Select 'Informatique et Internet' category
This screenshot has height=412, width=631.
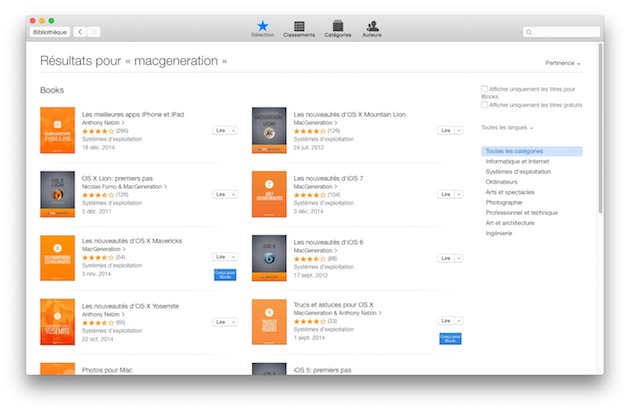[517, 161]
